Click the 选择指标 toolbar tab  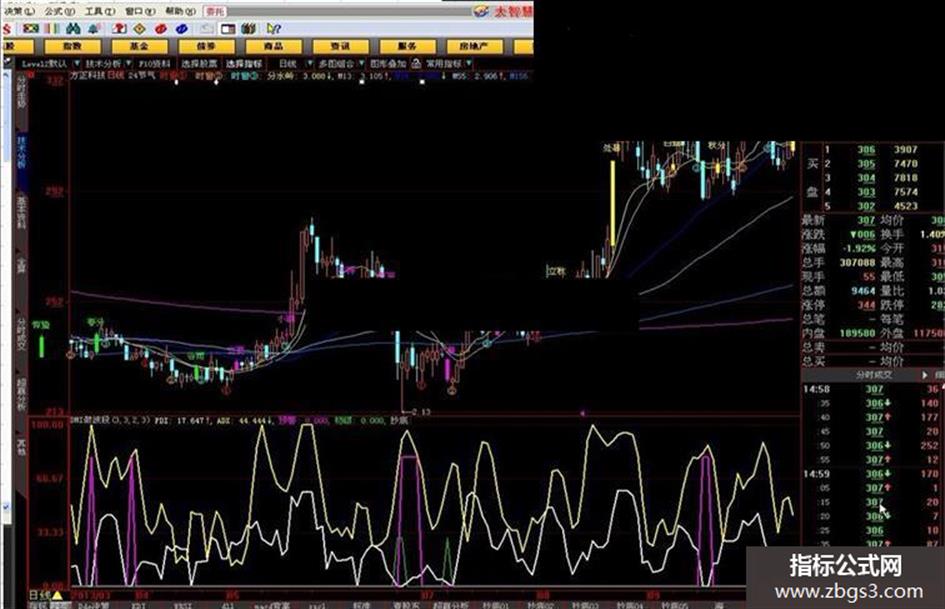(x=244, y=63)
